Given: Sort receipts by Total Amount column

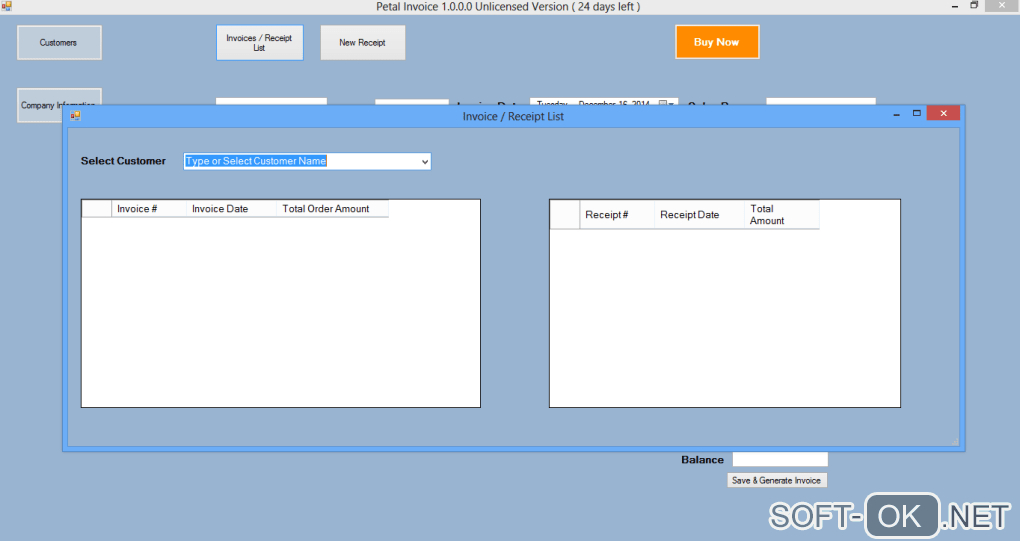Looking at the screenshot, I should 781,215.
